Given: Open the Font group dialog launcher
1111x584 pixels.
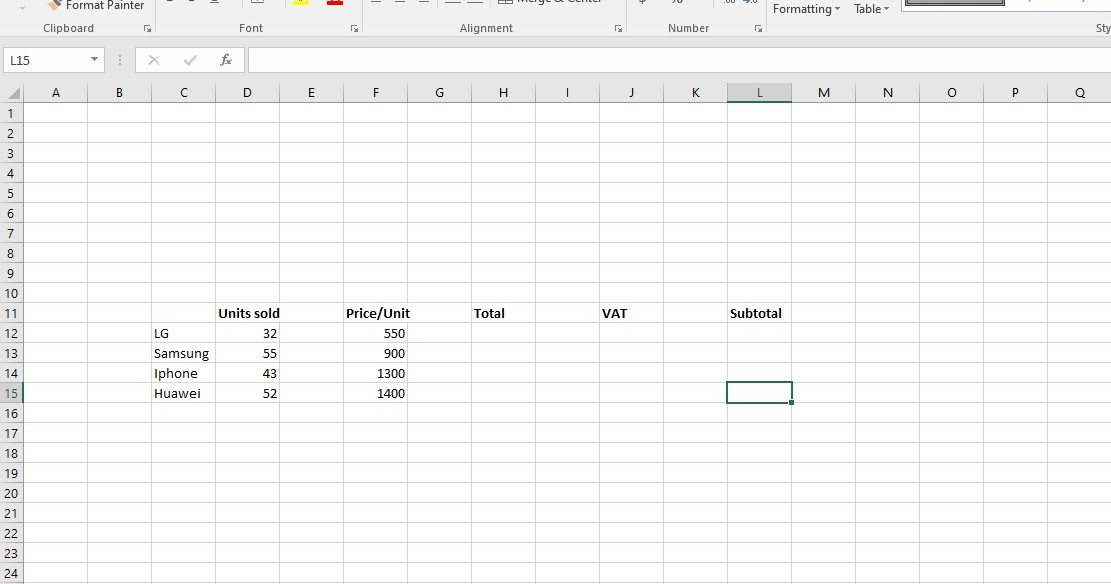Looking at the screenshot, I should (354, 28).
